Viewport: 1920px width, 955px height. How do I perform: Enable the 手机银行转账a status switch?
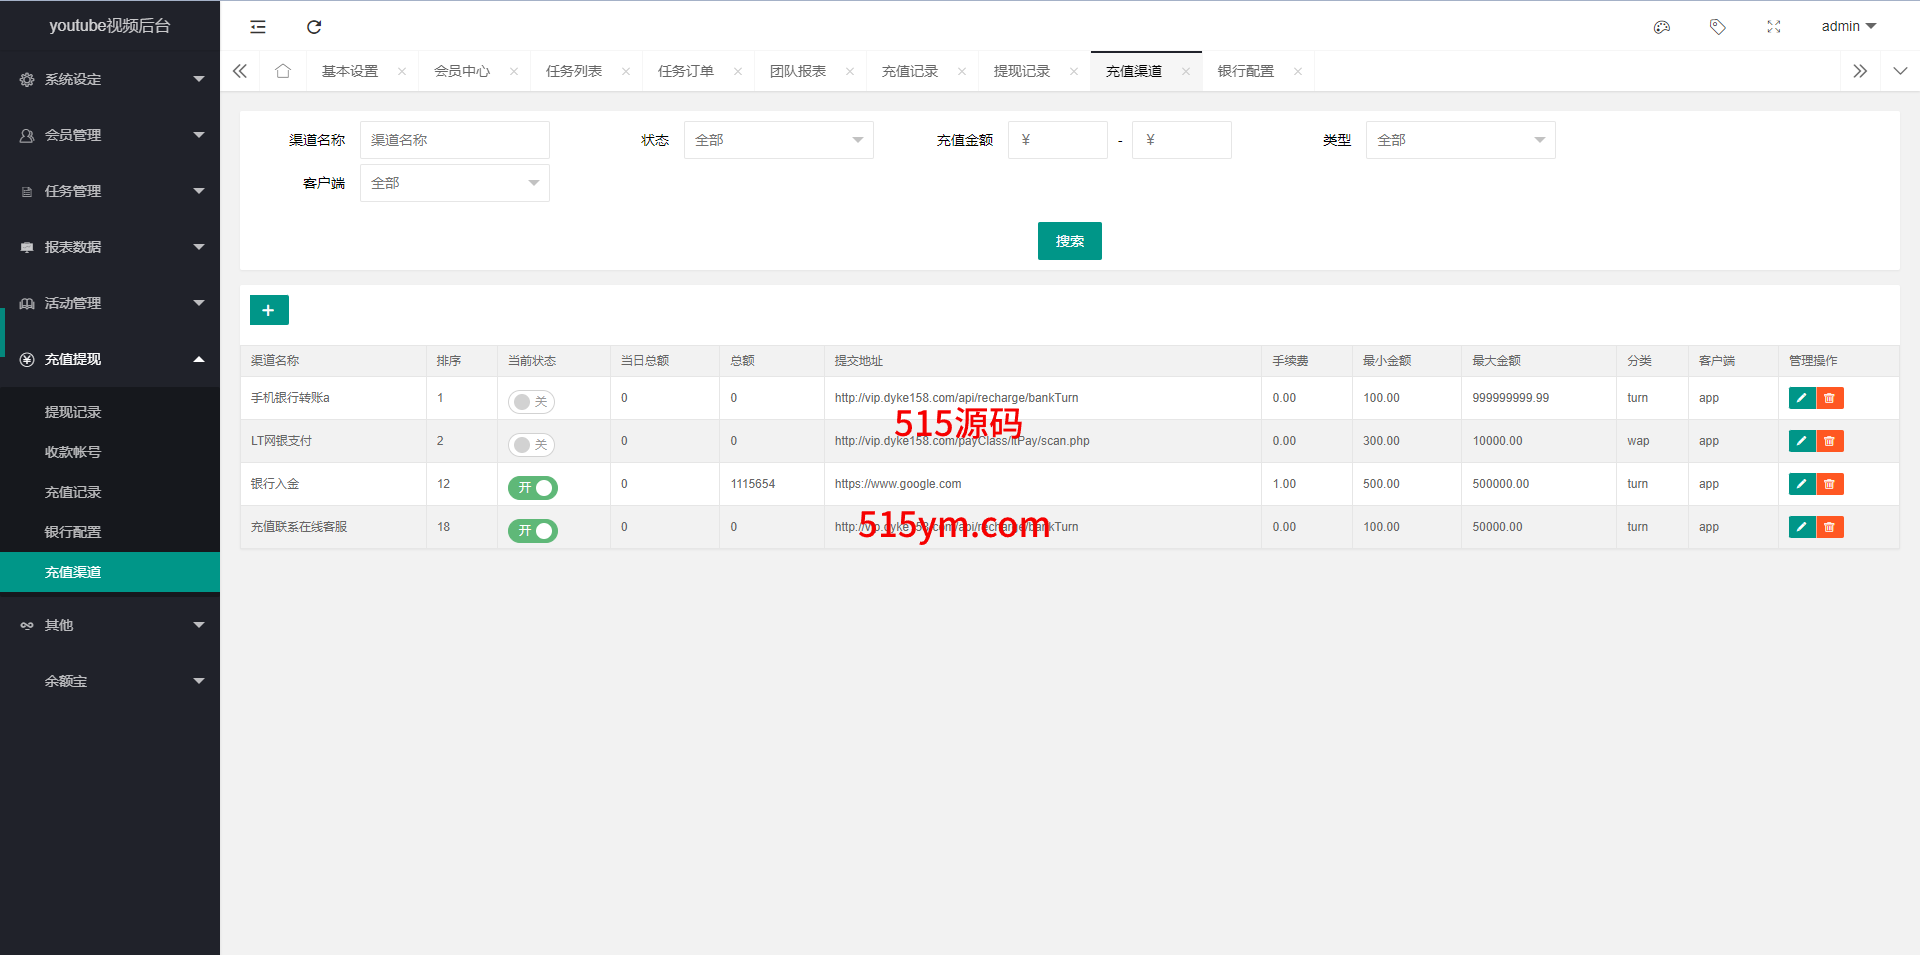coord(531,402)
